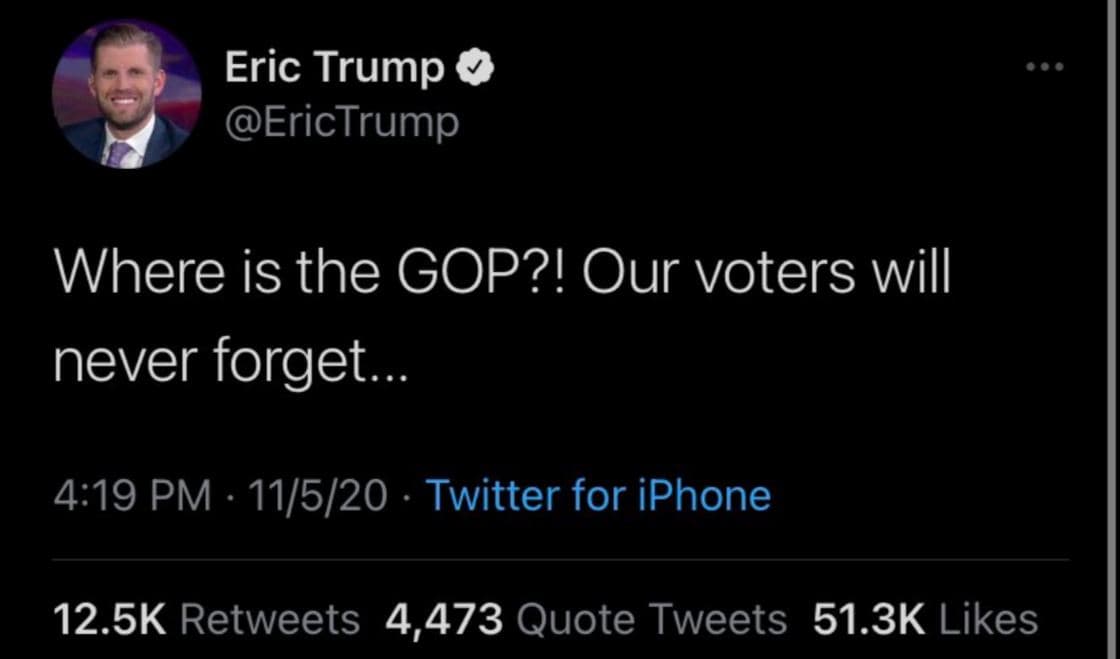
Task: Open the three-dot more options menu
Action: point(1046,68)
